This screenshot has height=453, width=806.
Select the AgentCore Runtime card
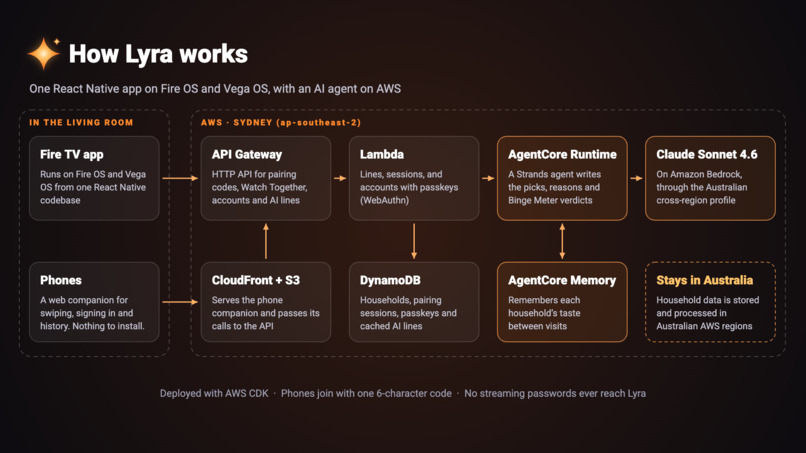tap(562, 178)
